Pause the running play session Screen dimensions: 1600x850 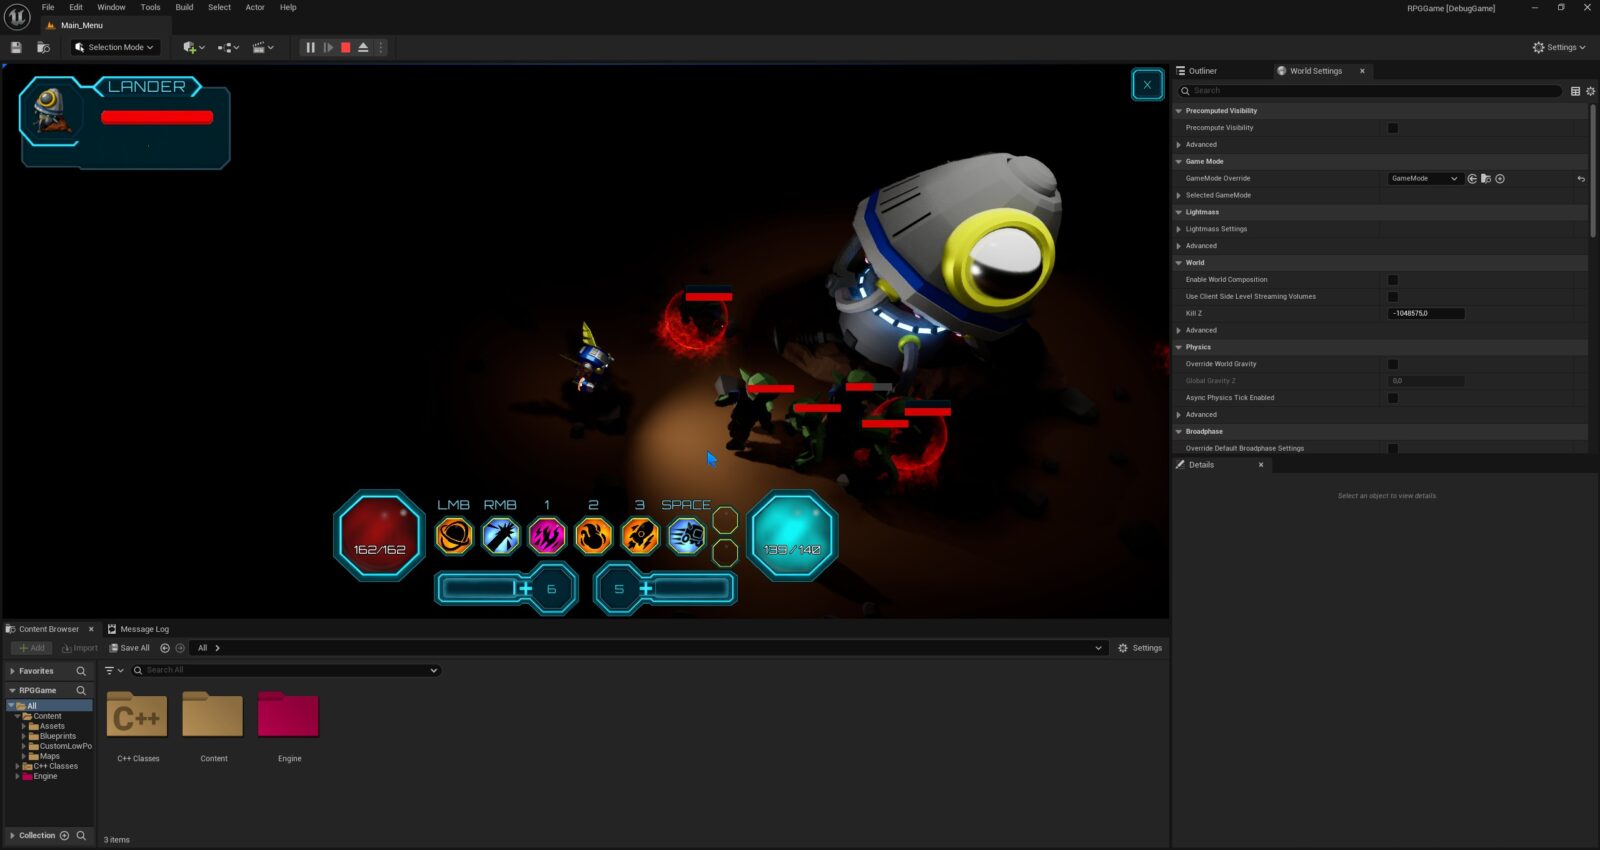tap(310, 47)
